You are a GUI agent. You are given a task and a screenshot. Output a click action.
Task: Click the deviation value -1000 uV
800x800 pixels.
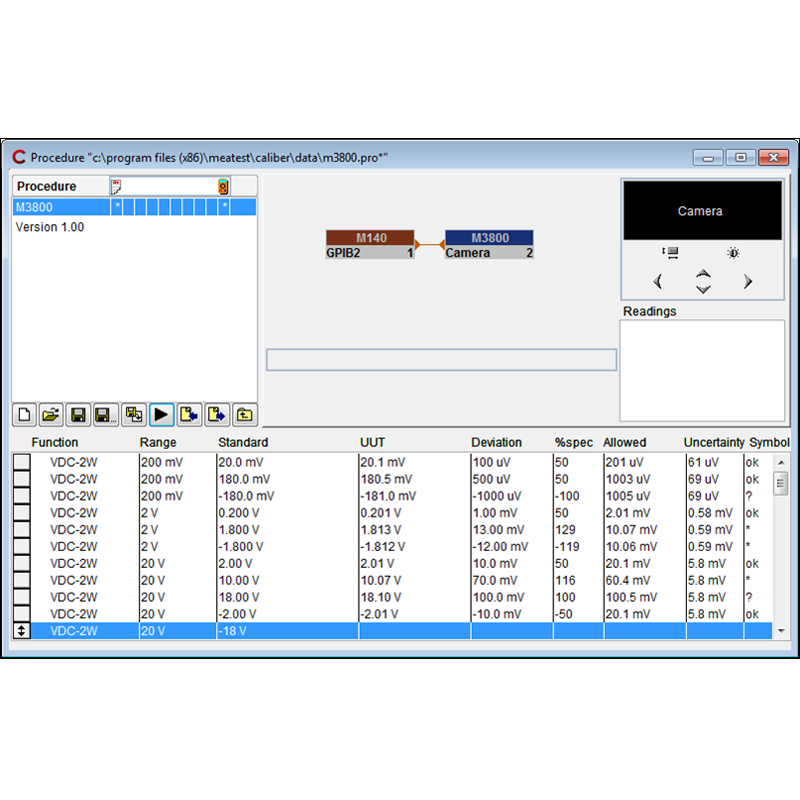coord(498,496)
